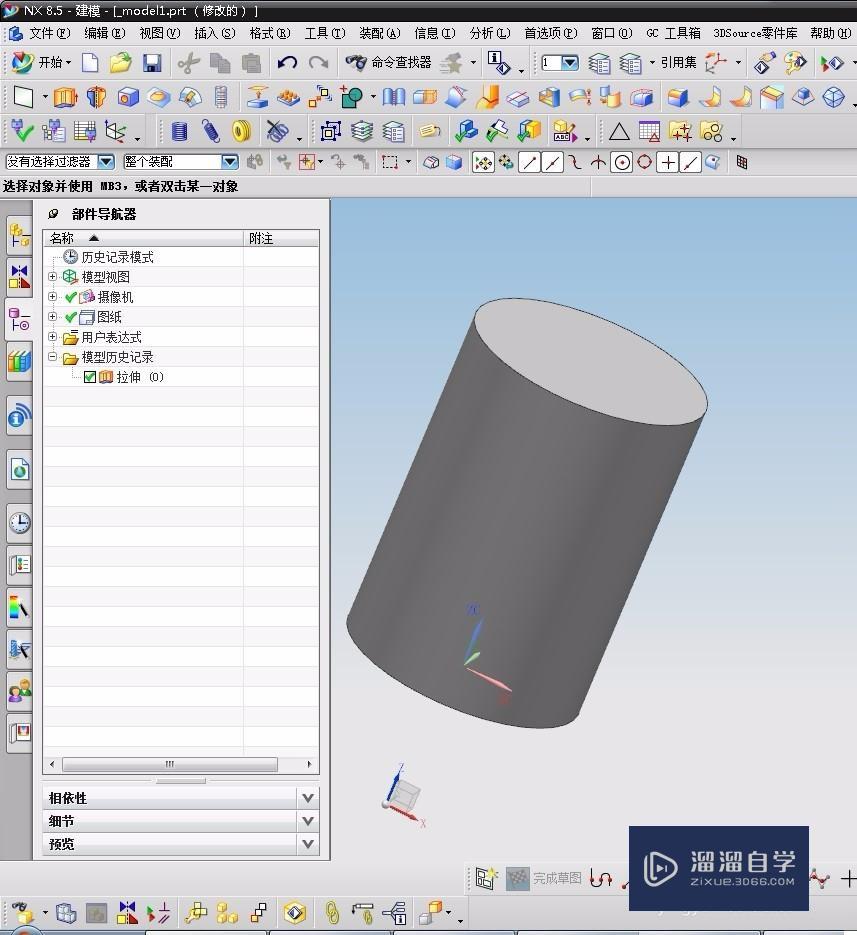Open 命令查找器 (Command Finder)

tap(388, 62)
